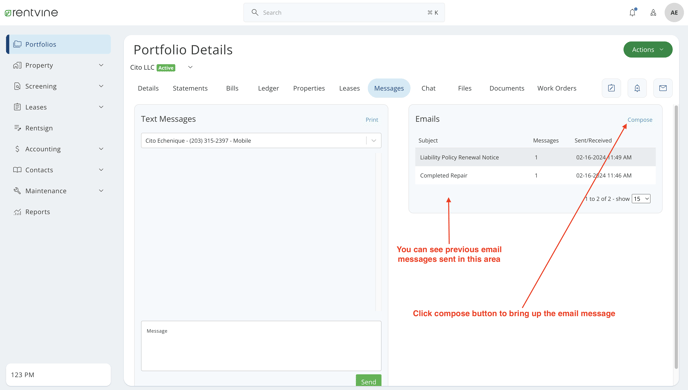Viewport: 688px width, 390px height.
Task: Open the Bills tab
Action: pos(232,88)
